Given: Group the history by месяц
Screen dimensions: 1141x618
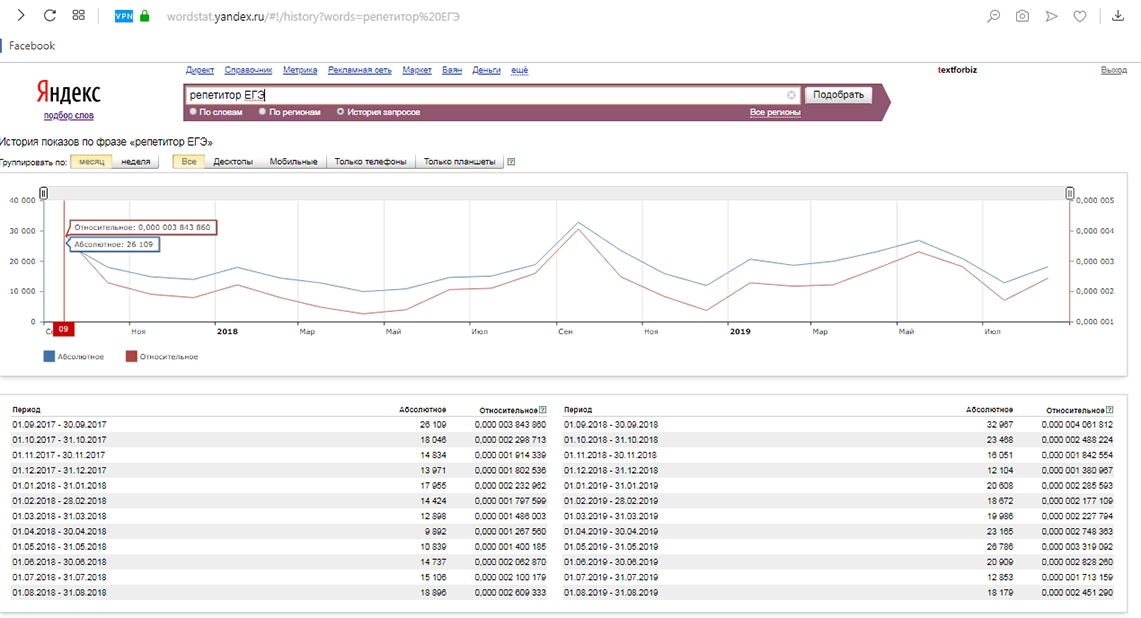Looking at the screenshot, I should 92,162.
